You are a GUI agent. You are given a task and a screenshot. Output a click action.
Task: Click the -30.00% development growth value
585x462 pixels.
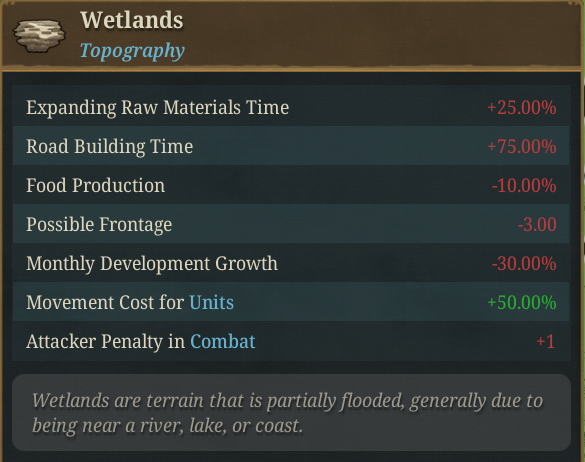(524, 263)
